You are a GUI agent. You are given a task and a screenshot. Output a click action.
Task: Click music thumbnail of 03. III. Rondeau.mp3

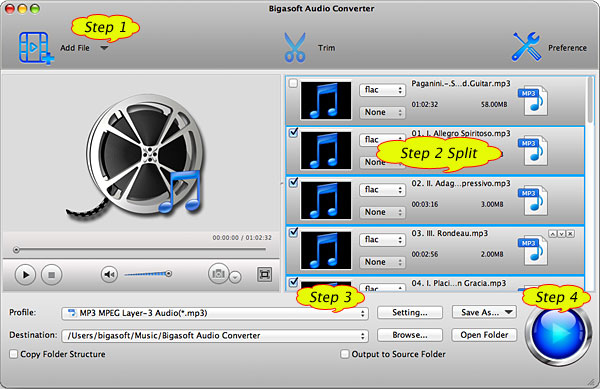(x=326, y=250)
